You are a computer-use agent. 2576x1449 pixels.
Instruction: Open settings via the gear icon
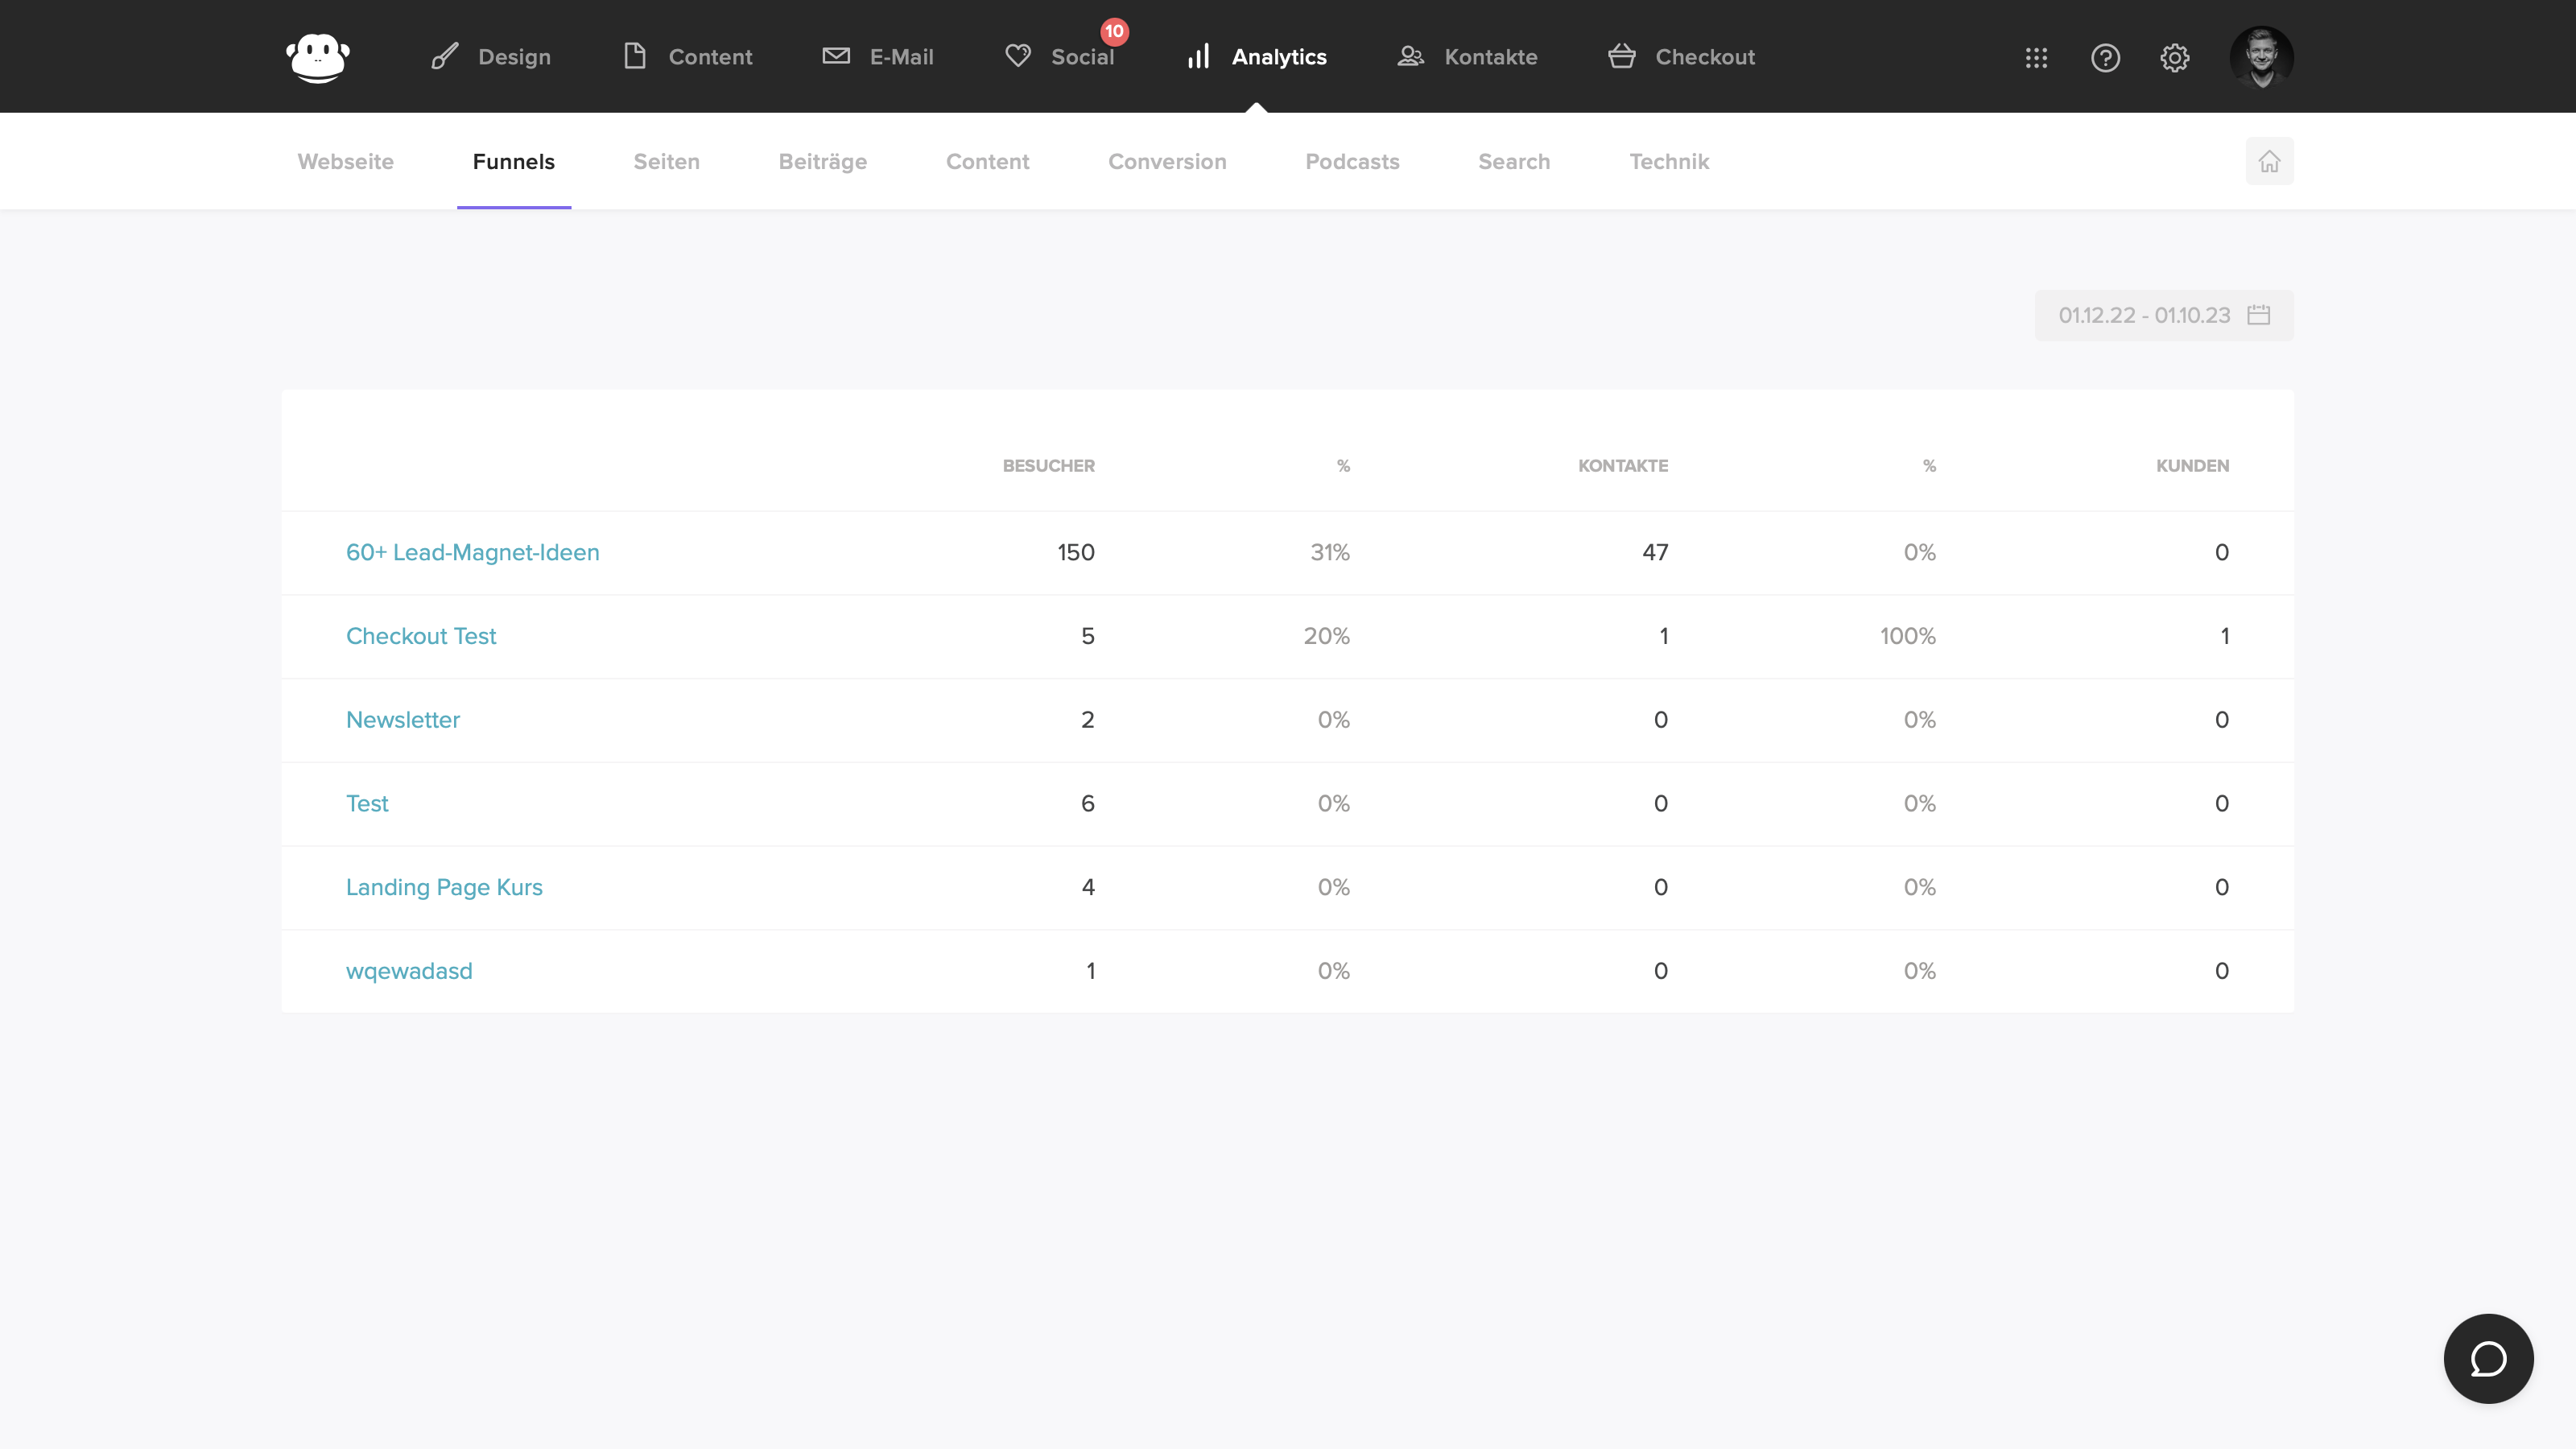coord(2176,58)
